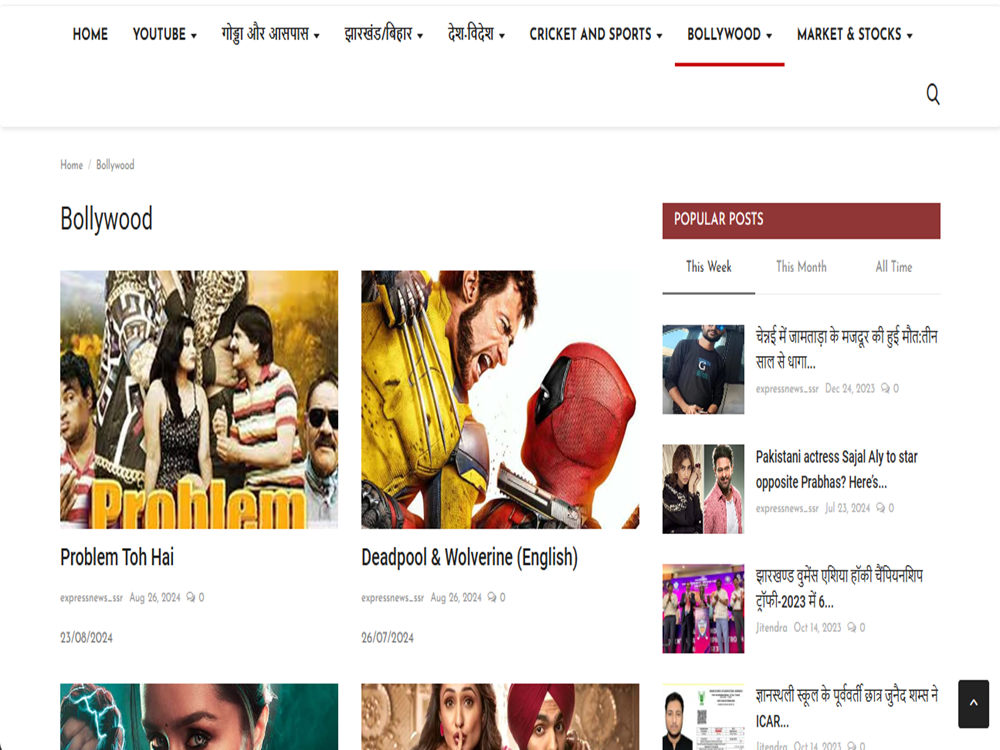
Task: Open the झारखण्ड वुमेंस एशिया हॉकी post title
Action: pos(839,589)
